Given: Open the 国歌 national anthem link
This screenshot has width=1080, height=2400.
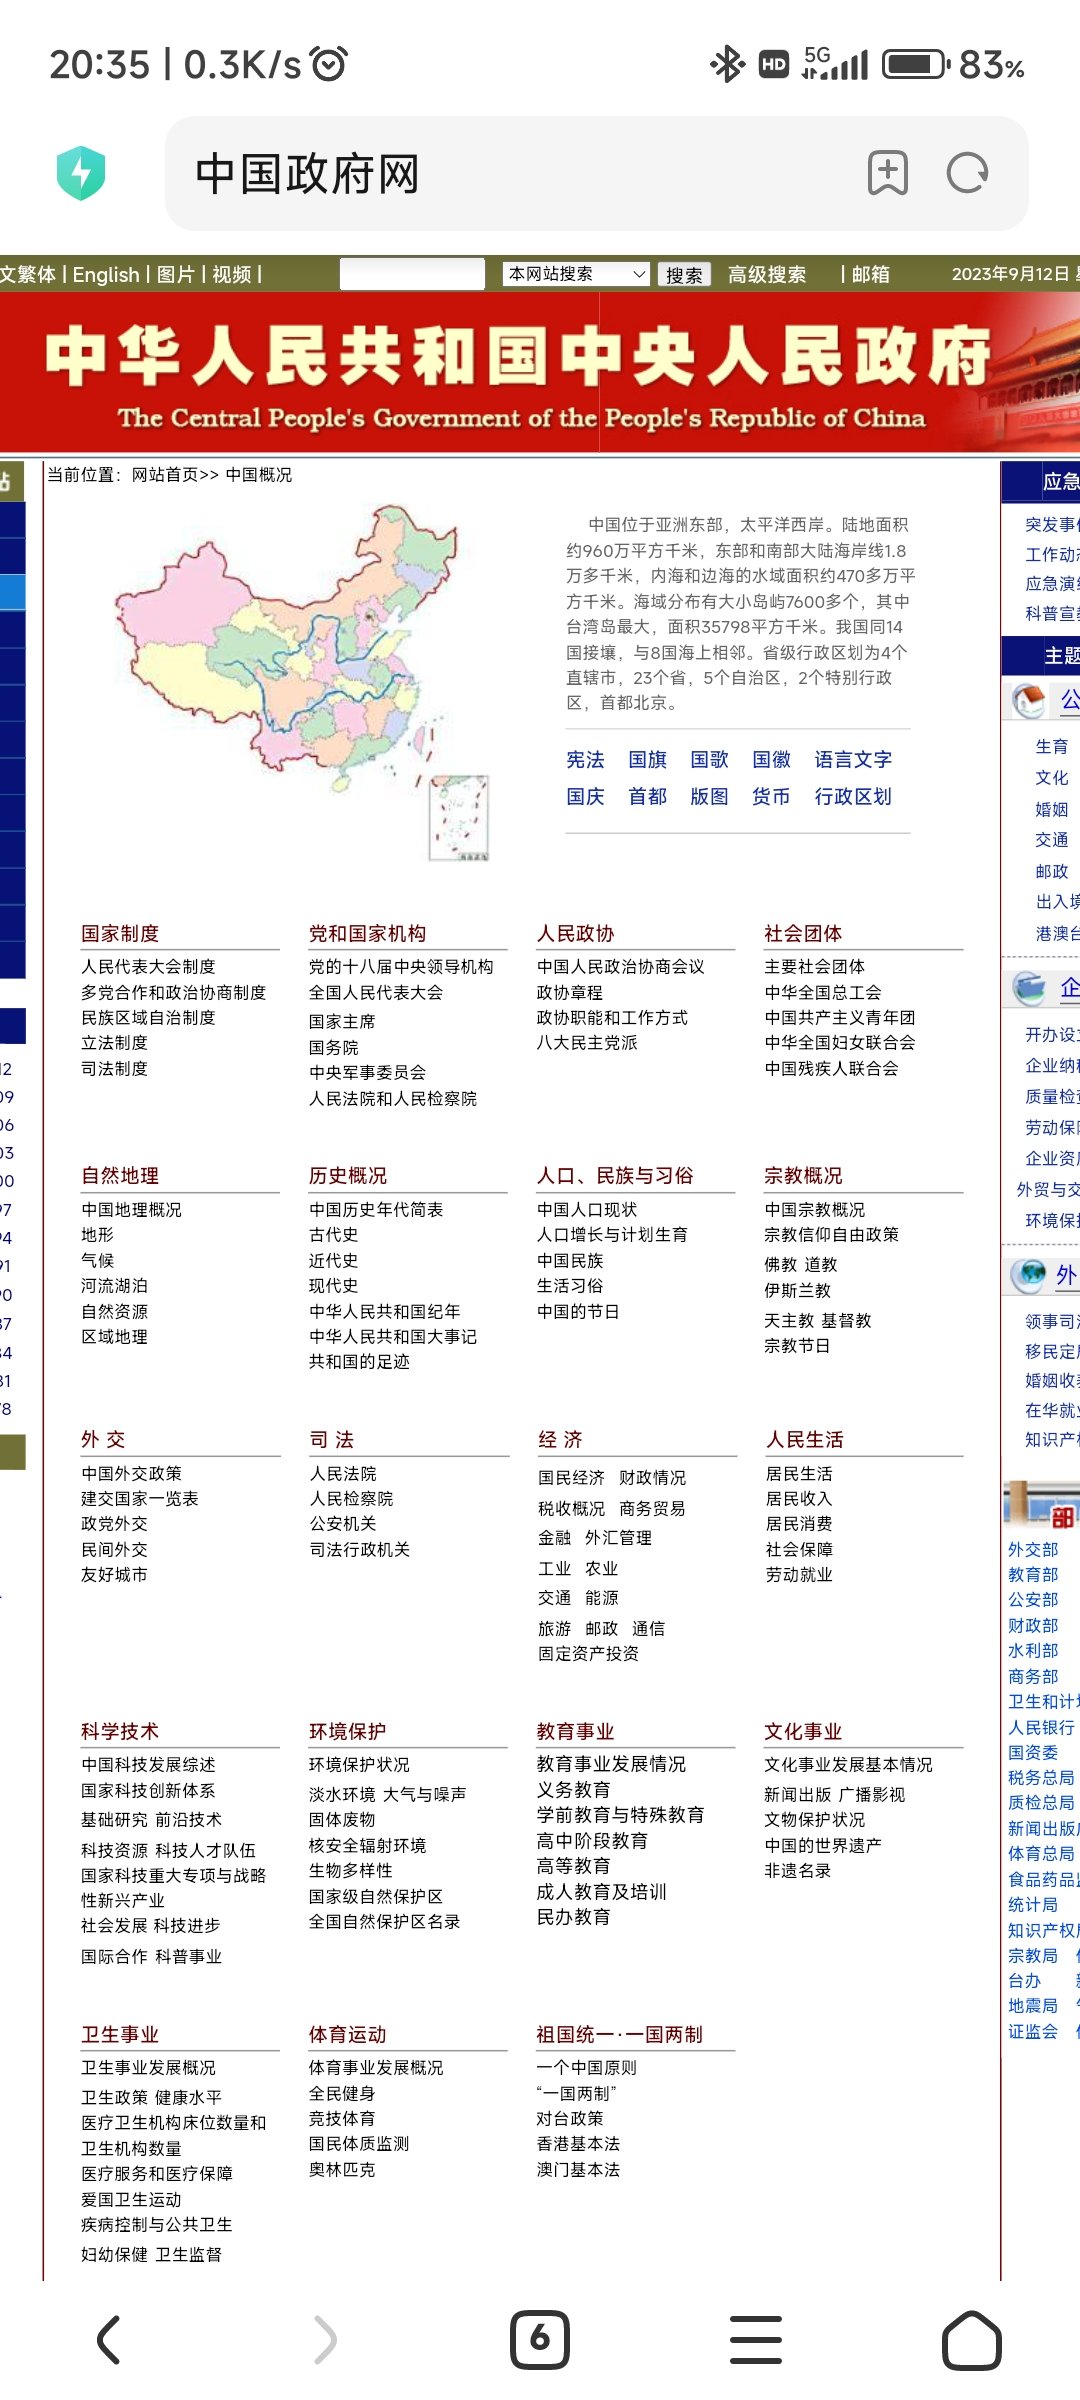Looking at the screenshot, I should [709, 760].
